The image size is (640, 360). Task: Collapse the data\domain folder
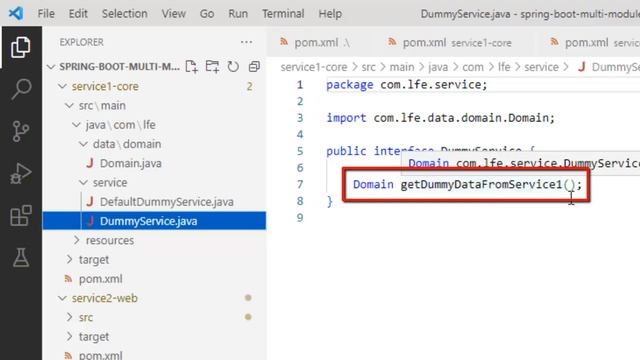[x=83, y=144]
